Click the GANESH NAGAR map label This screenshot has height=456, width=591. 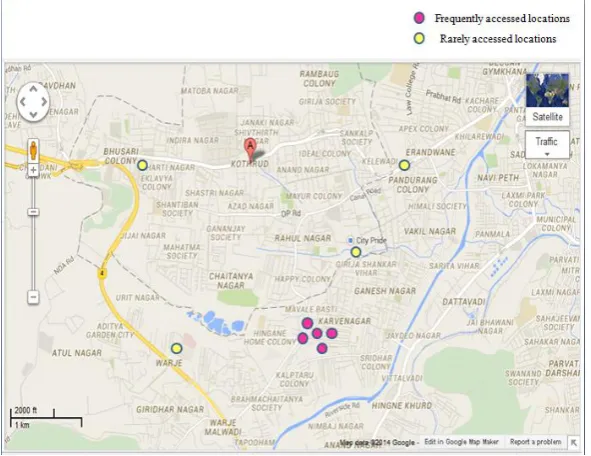(385, 291)
